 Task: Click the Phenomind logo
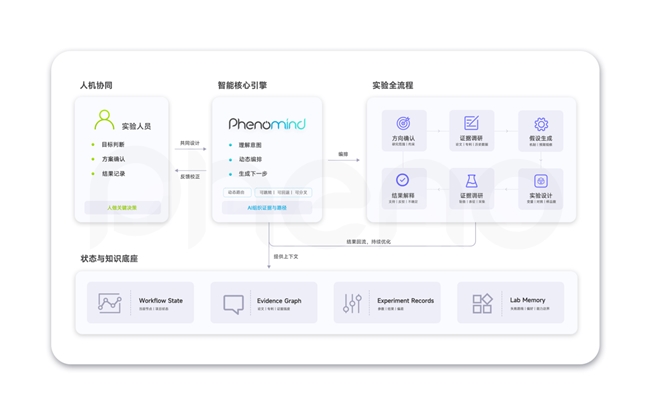267,123
